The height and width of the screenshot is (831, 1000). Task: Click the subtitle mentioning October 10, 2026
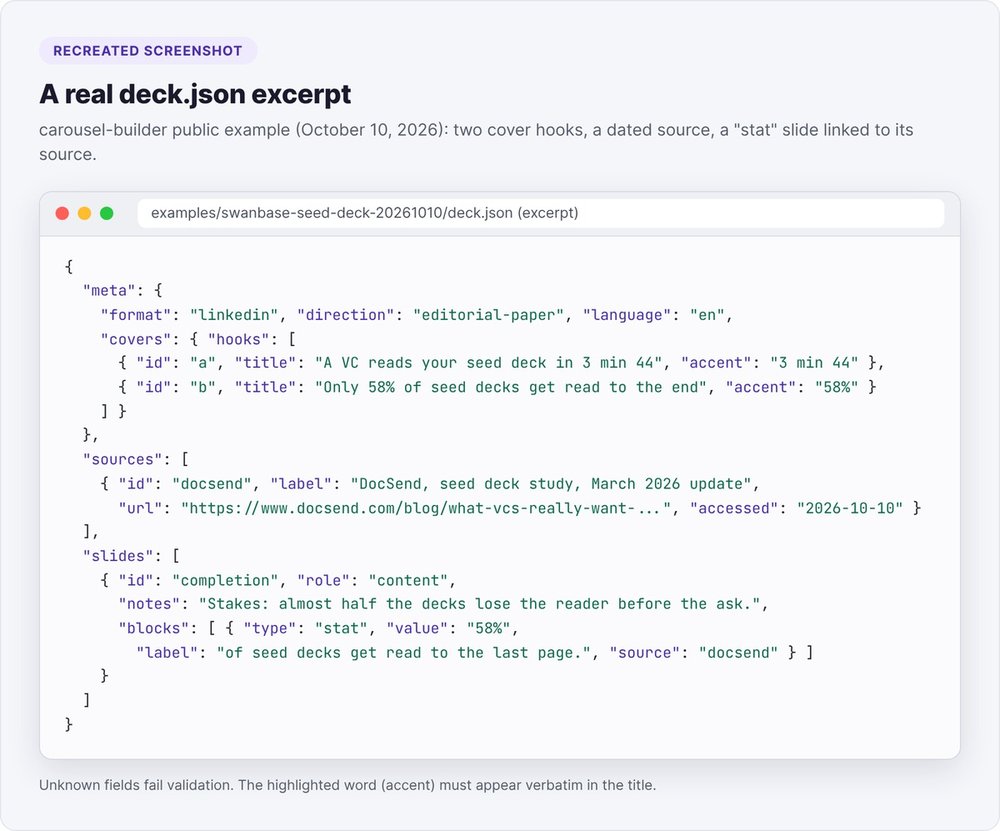click(476, 142)
